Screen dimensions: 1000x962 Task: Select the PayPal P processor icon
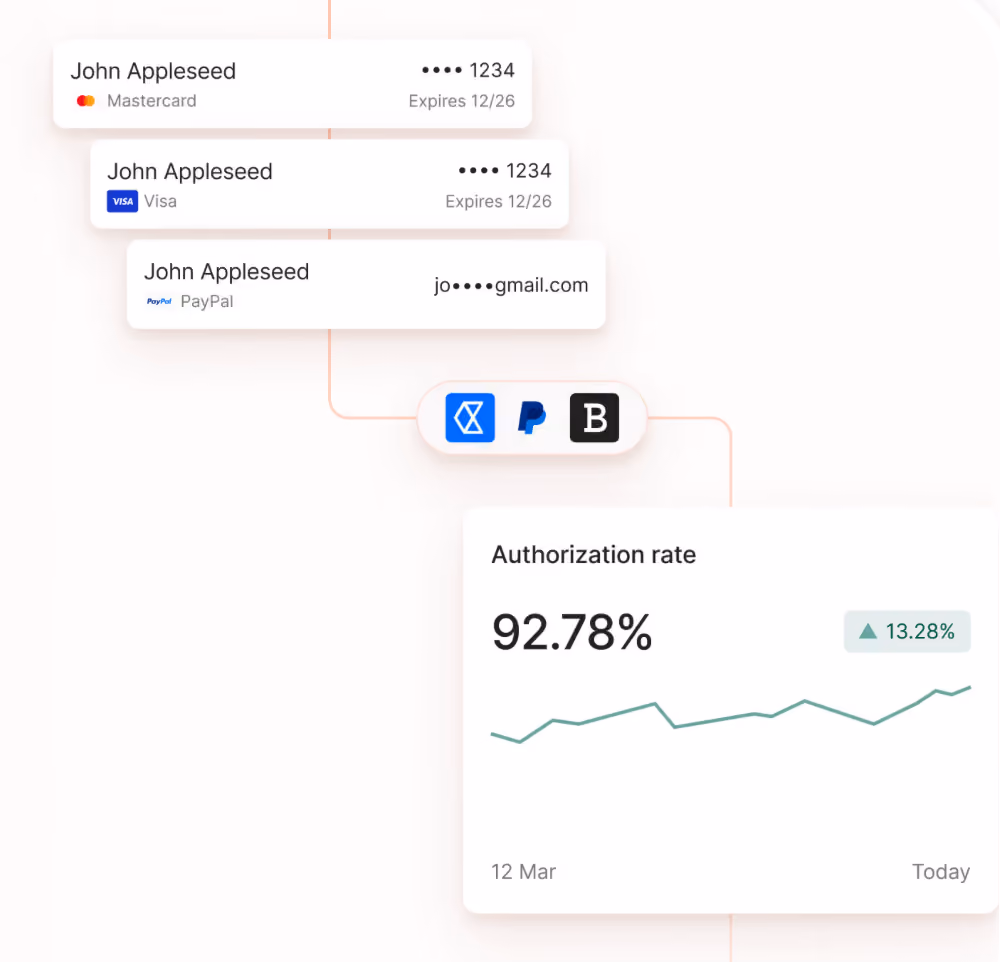531,418
